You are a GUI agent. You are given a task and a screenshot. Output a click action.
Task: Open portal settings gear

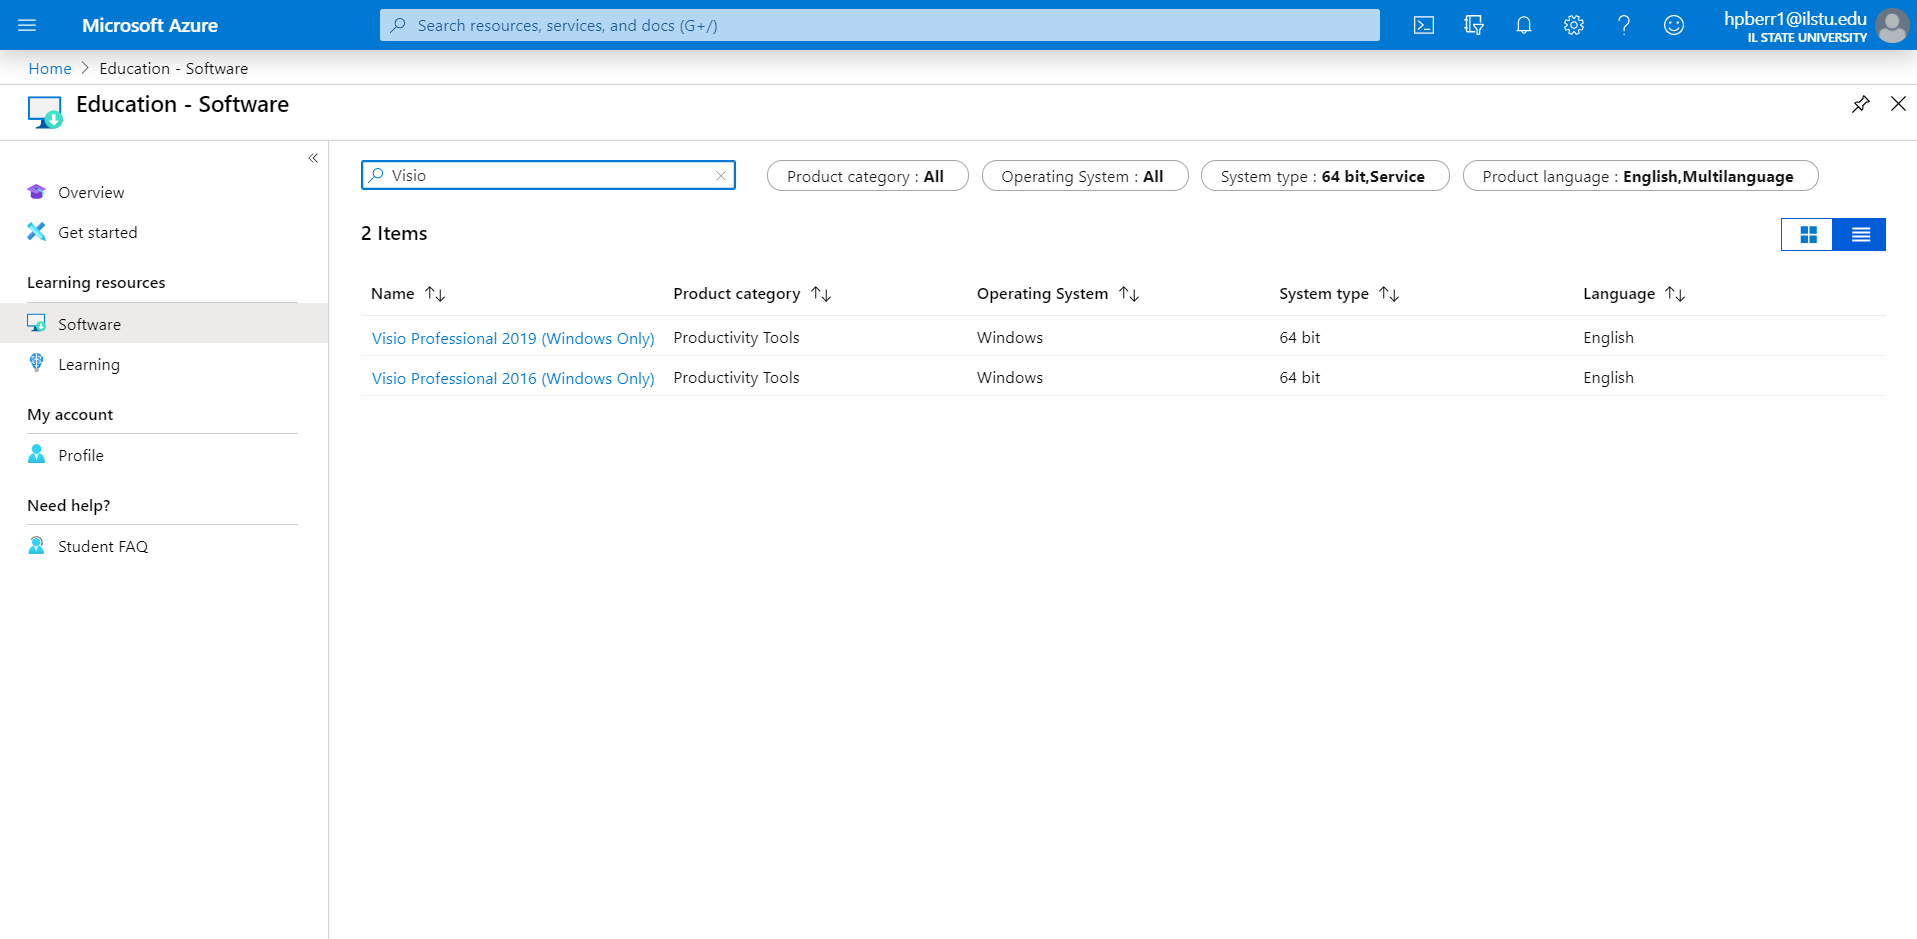(x=1574, y=25)
